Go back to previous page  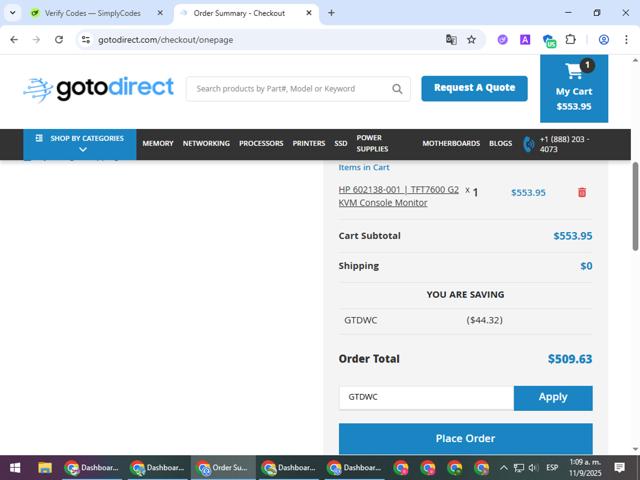(14, 40)
